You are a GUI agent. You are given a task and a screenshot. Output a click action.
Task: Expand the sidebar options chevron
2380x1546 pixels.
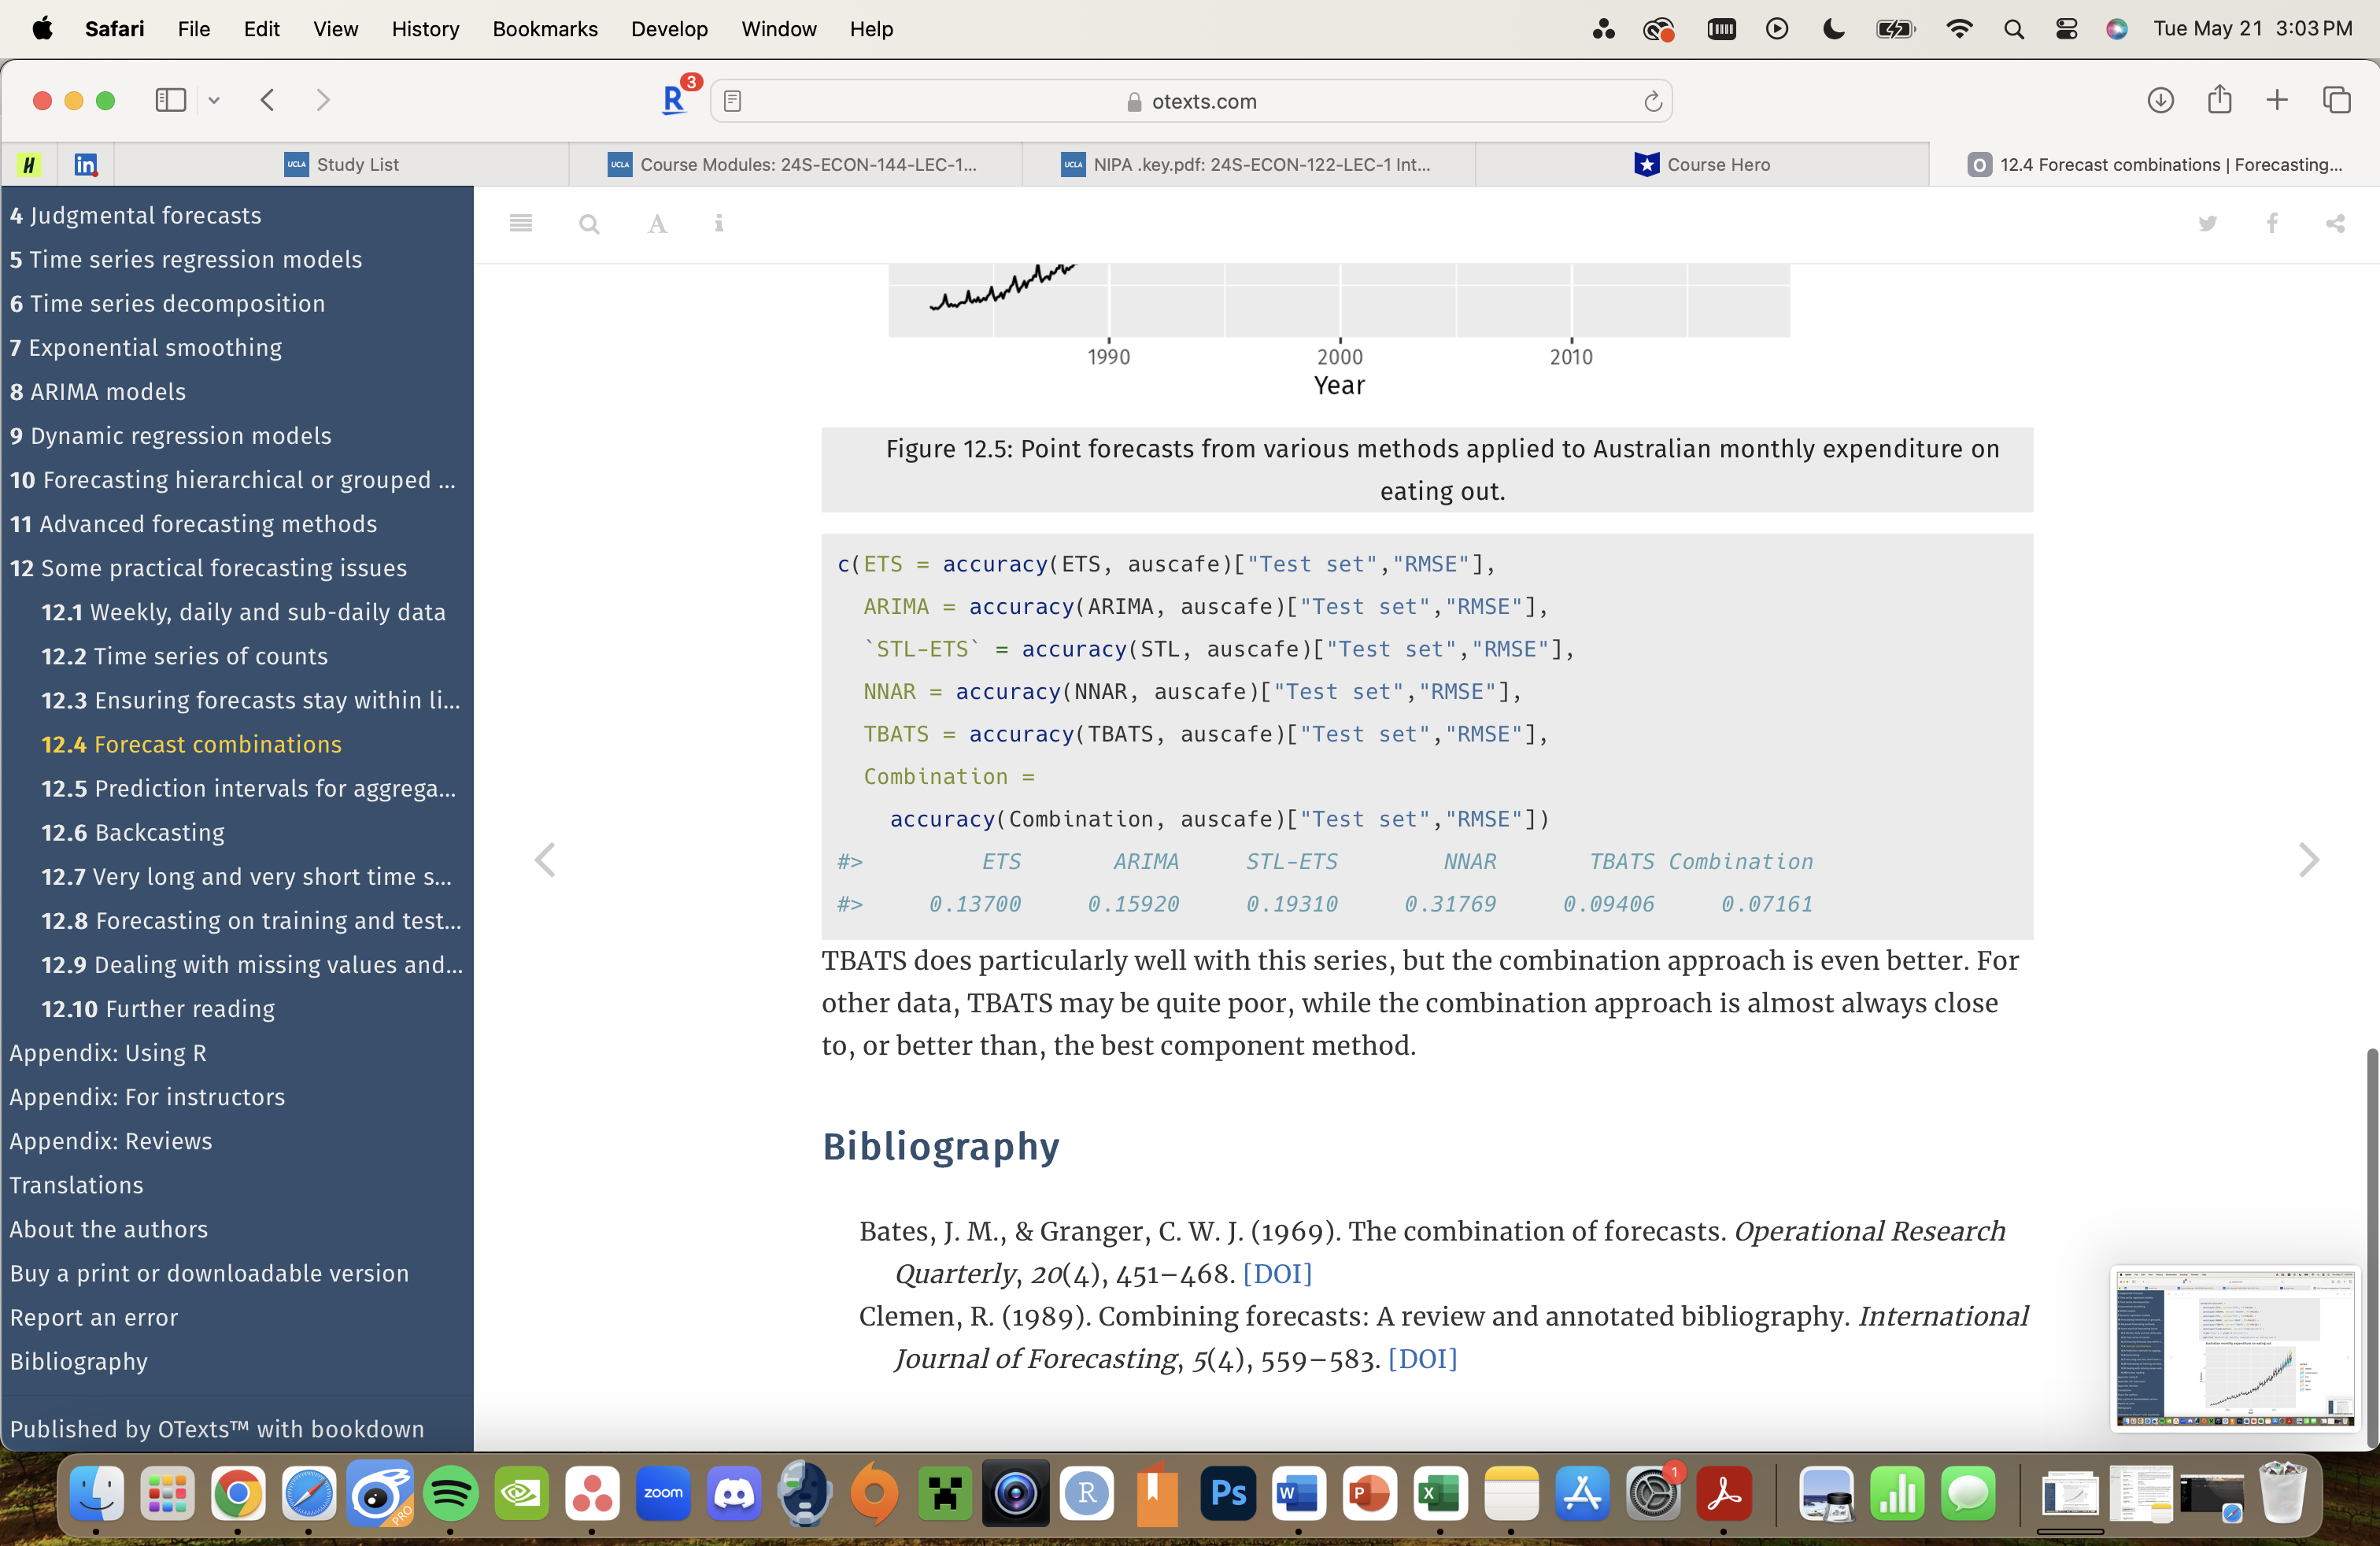214,100
